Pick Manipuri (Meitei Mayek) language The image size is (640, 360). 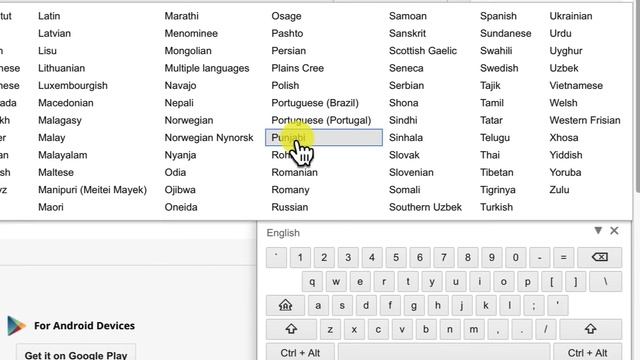pyautogui.click(x=92, y=190)
